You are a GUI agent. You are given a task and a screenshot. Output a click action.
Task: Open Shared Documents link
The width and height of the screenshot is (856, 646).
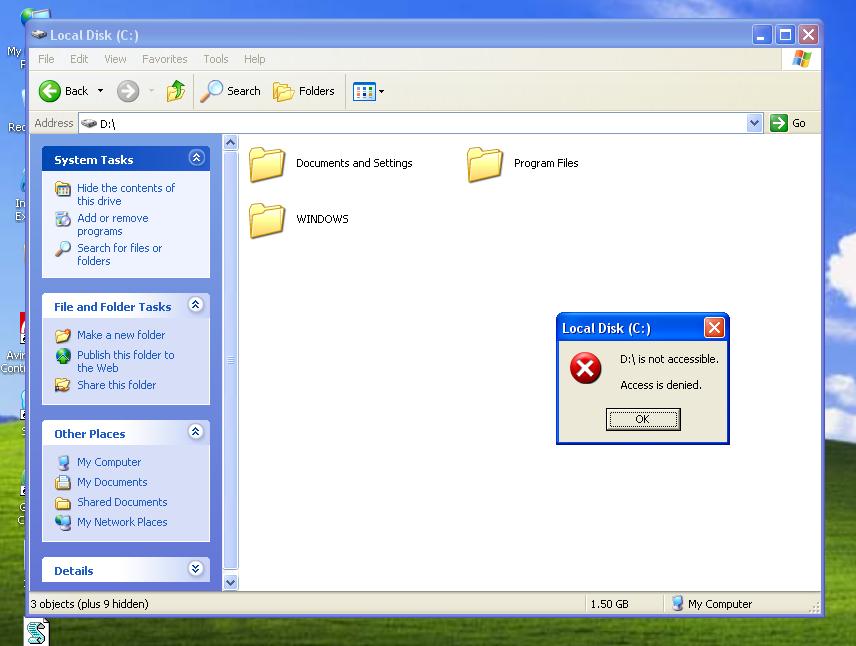click(x=122, y=502)
